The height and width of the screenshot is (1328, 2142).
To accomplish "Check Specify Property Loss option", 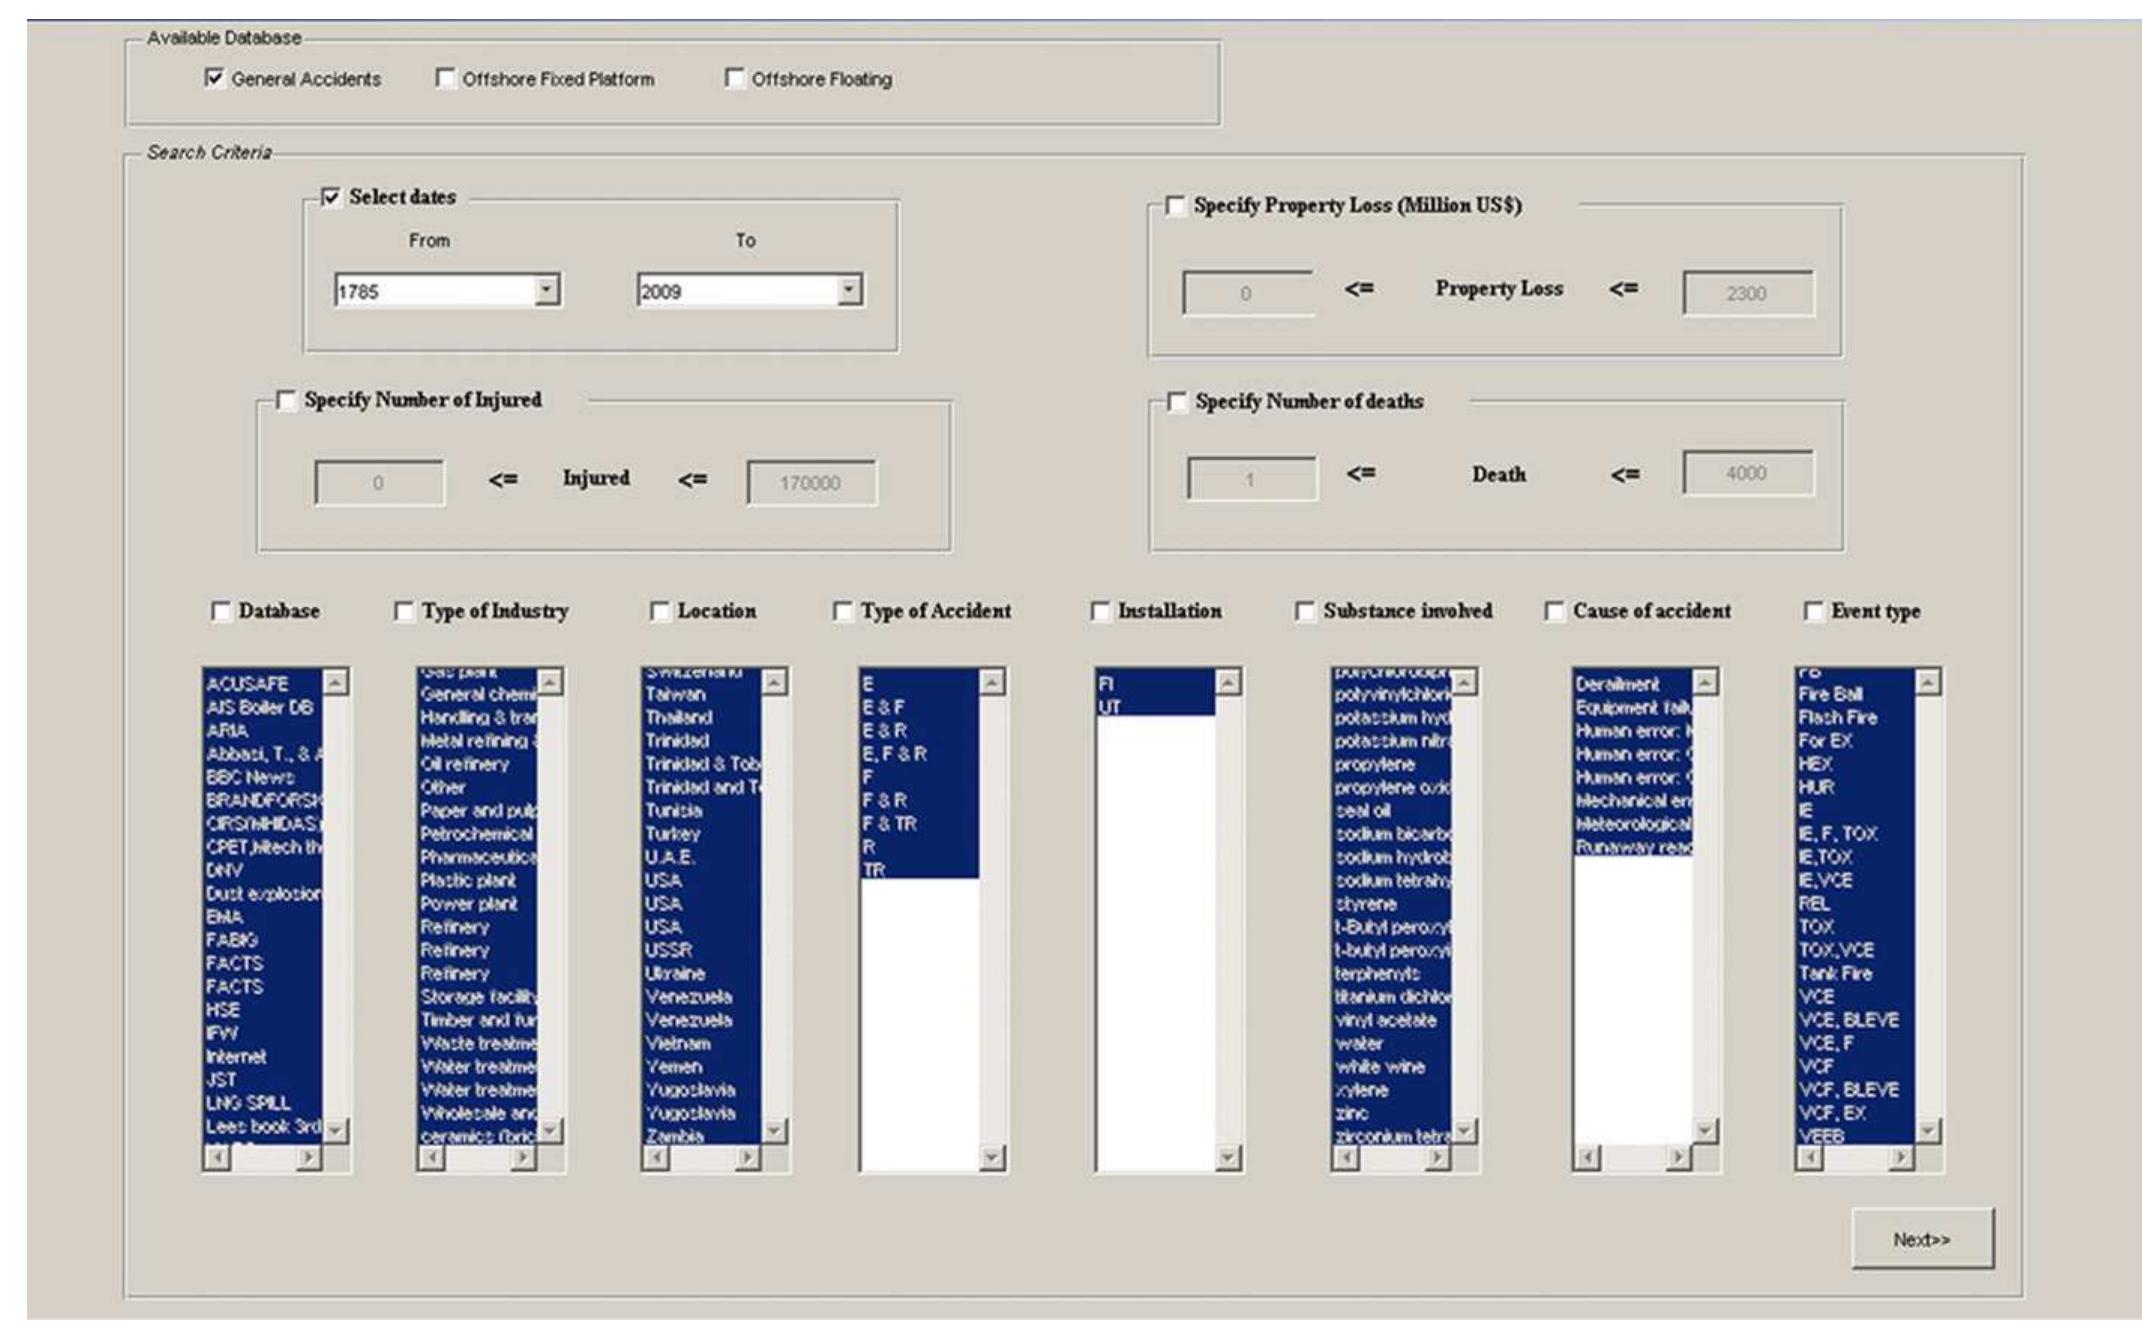I will tap(1175, 205).
